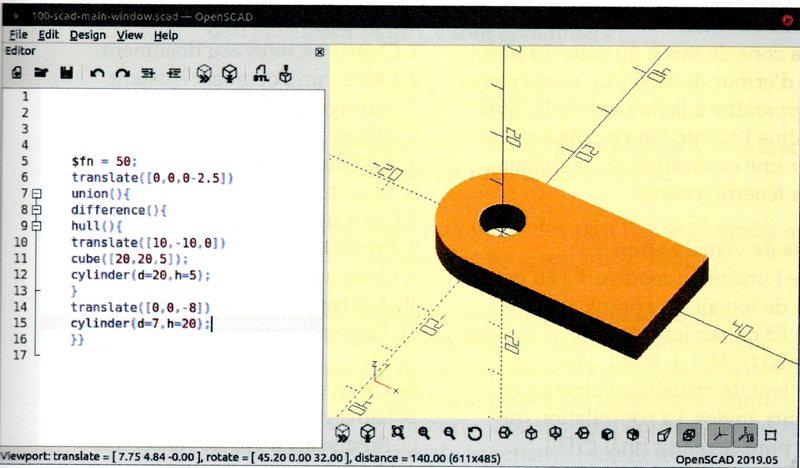
Task: Click the New file icon in editor toolbar
Action: (x=17, y=73)
